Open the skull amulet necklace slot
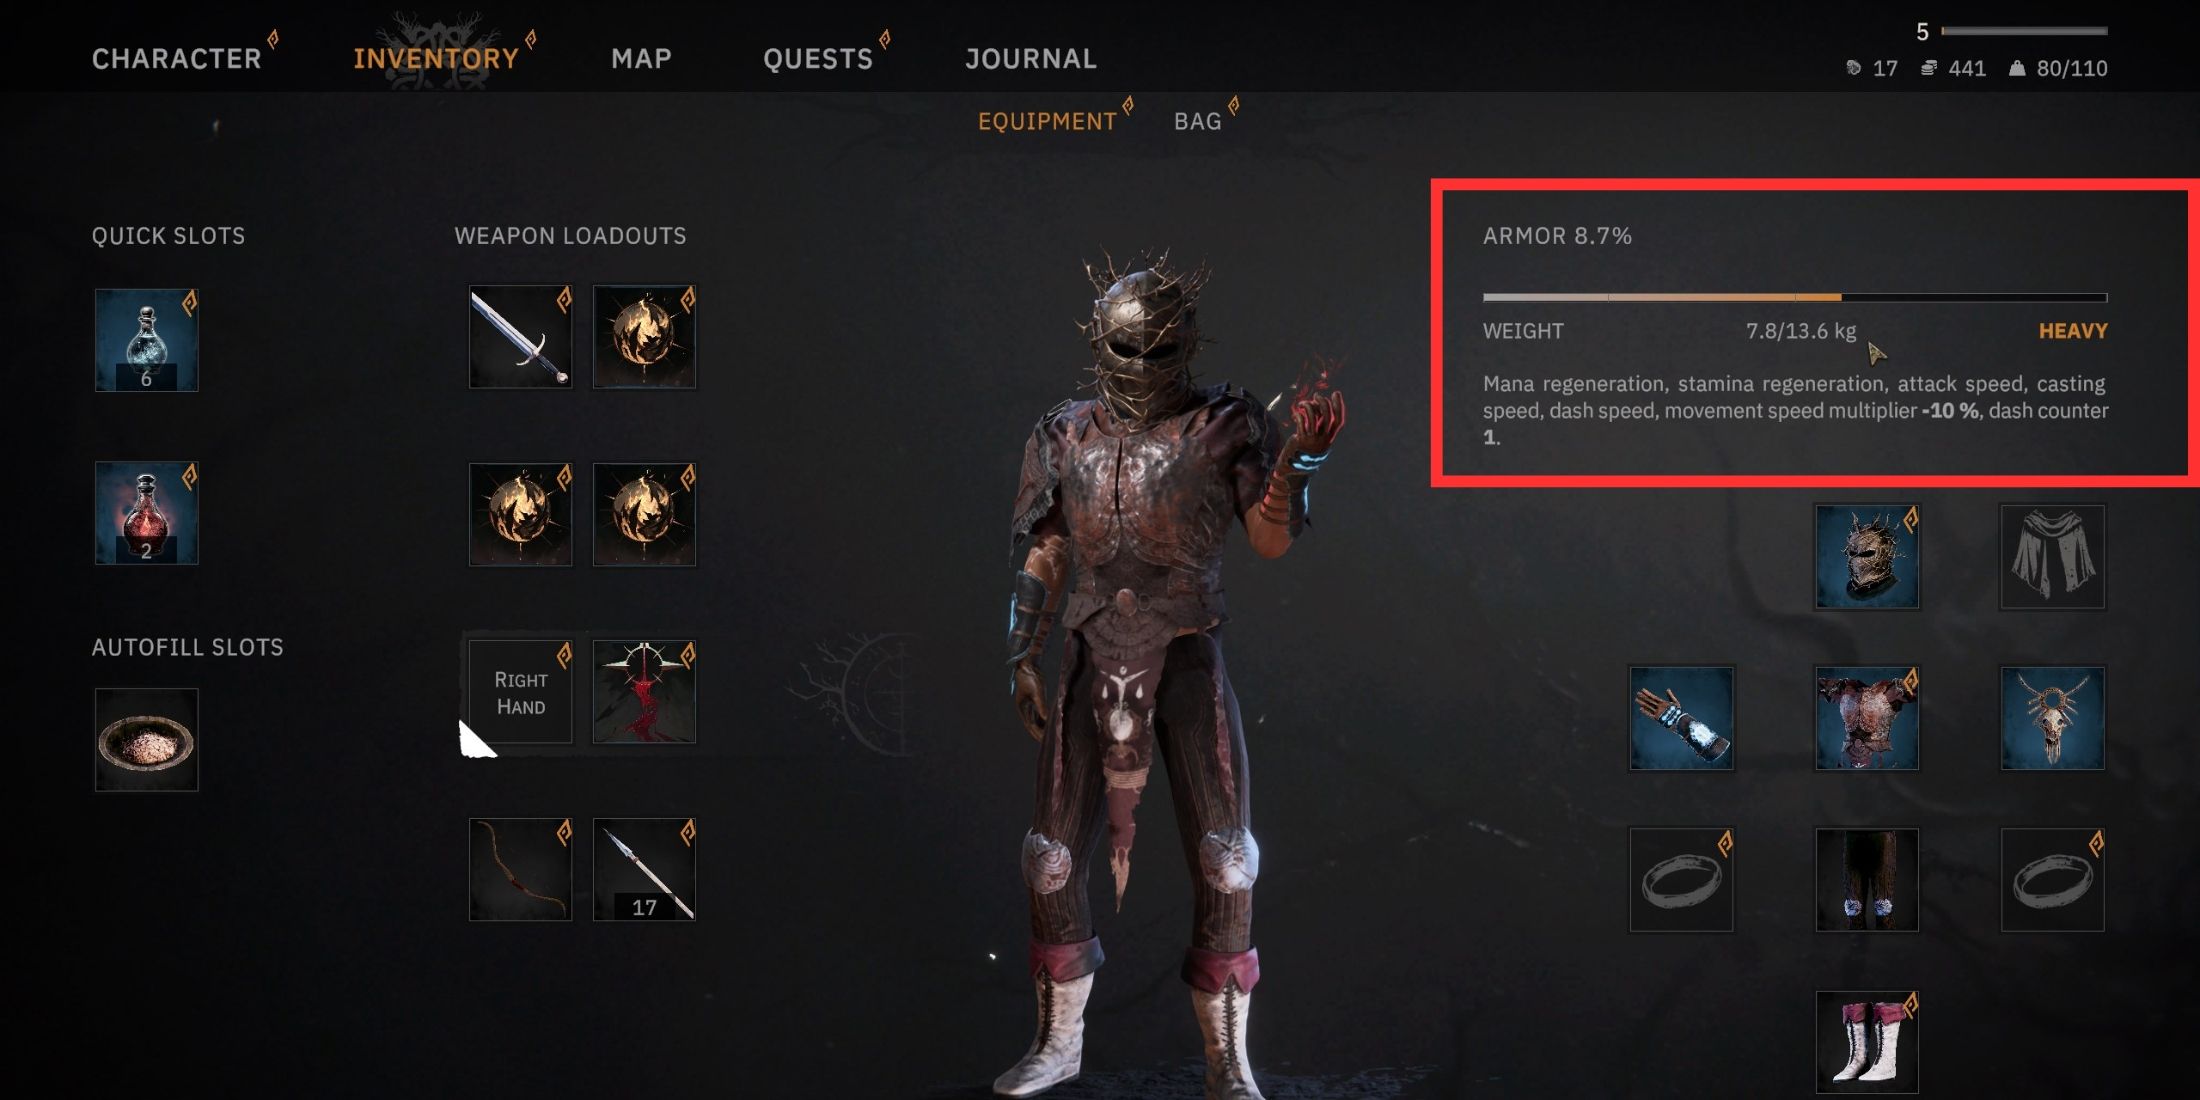Image resolution: width=2200 pixels, height=1100 pixels. click(2052, 718)
